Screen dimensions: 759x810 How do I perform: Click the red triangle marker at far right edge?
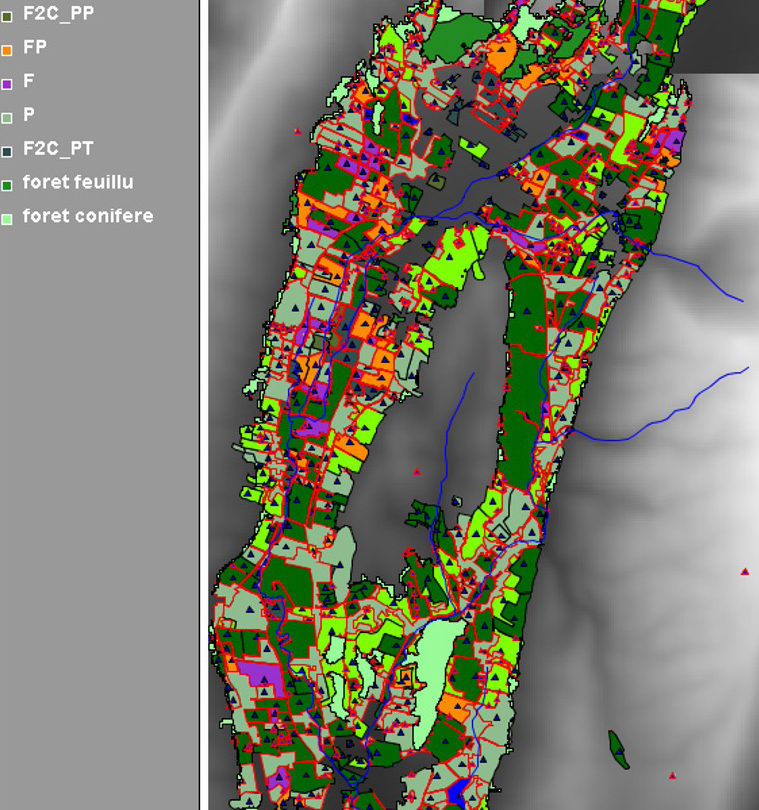(745, 571)
